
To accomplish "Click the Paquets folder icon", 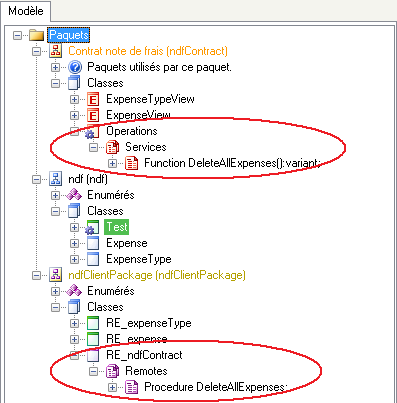I will tap(36, 35).
